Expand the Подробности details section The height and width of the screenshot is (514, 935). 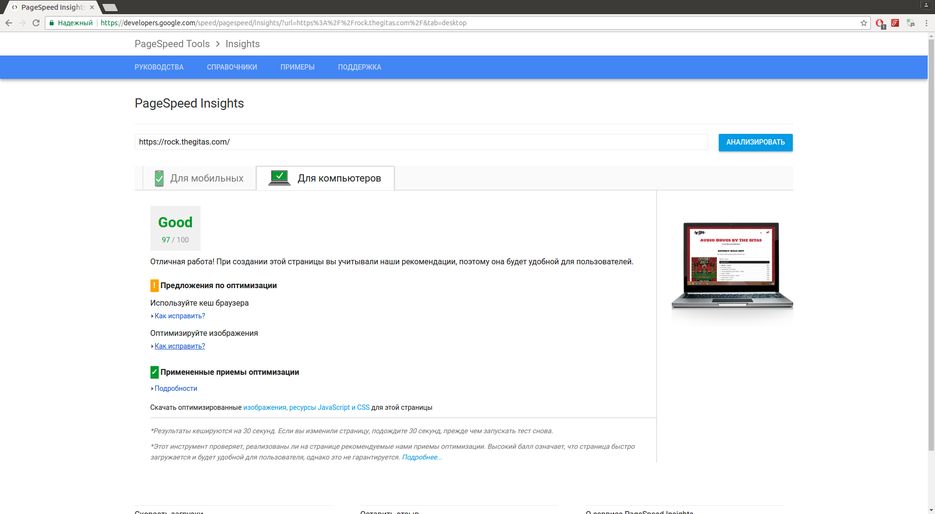pos(175,388)
